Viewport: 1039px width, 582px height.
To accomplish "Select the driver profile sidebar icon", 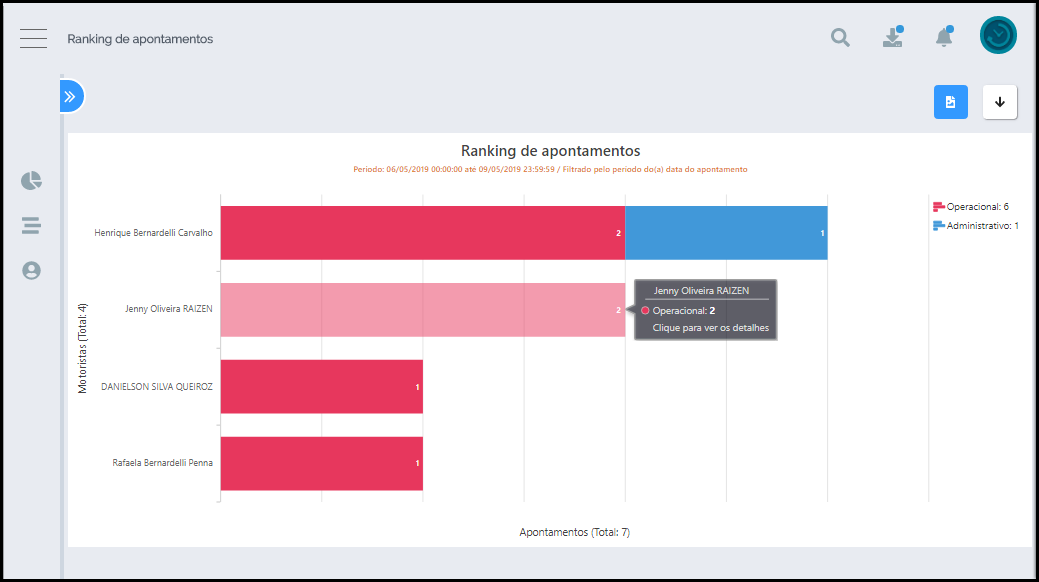I will (32, 270).
